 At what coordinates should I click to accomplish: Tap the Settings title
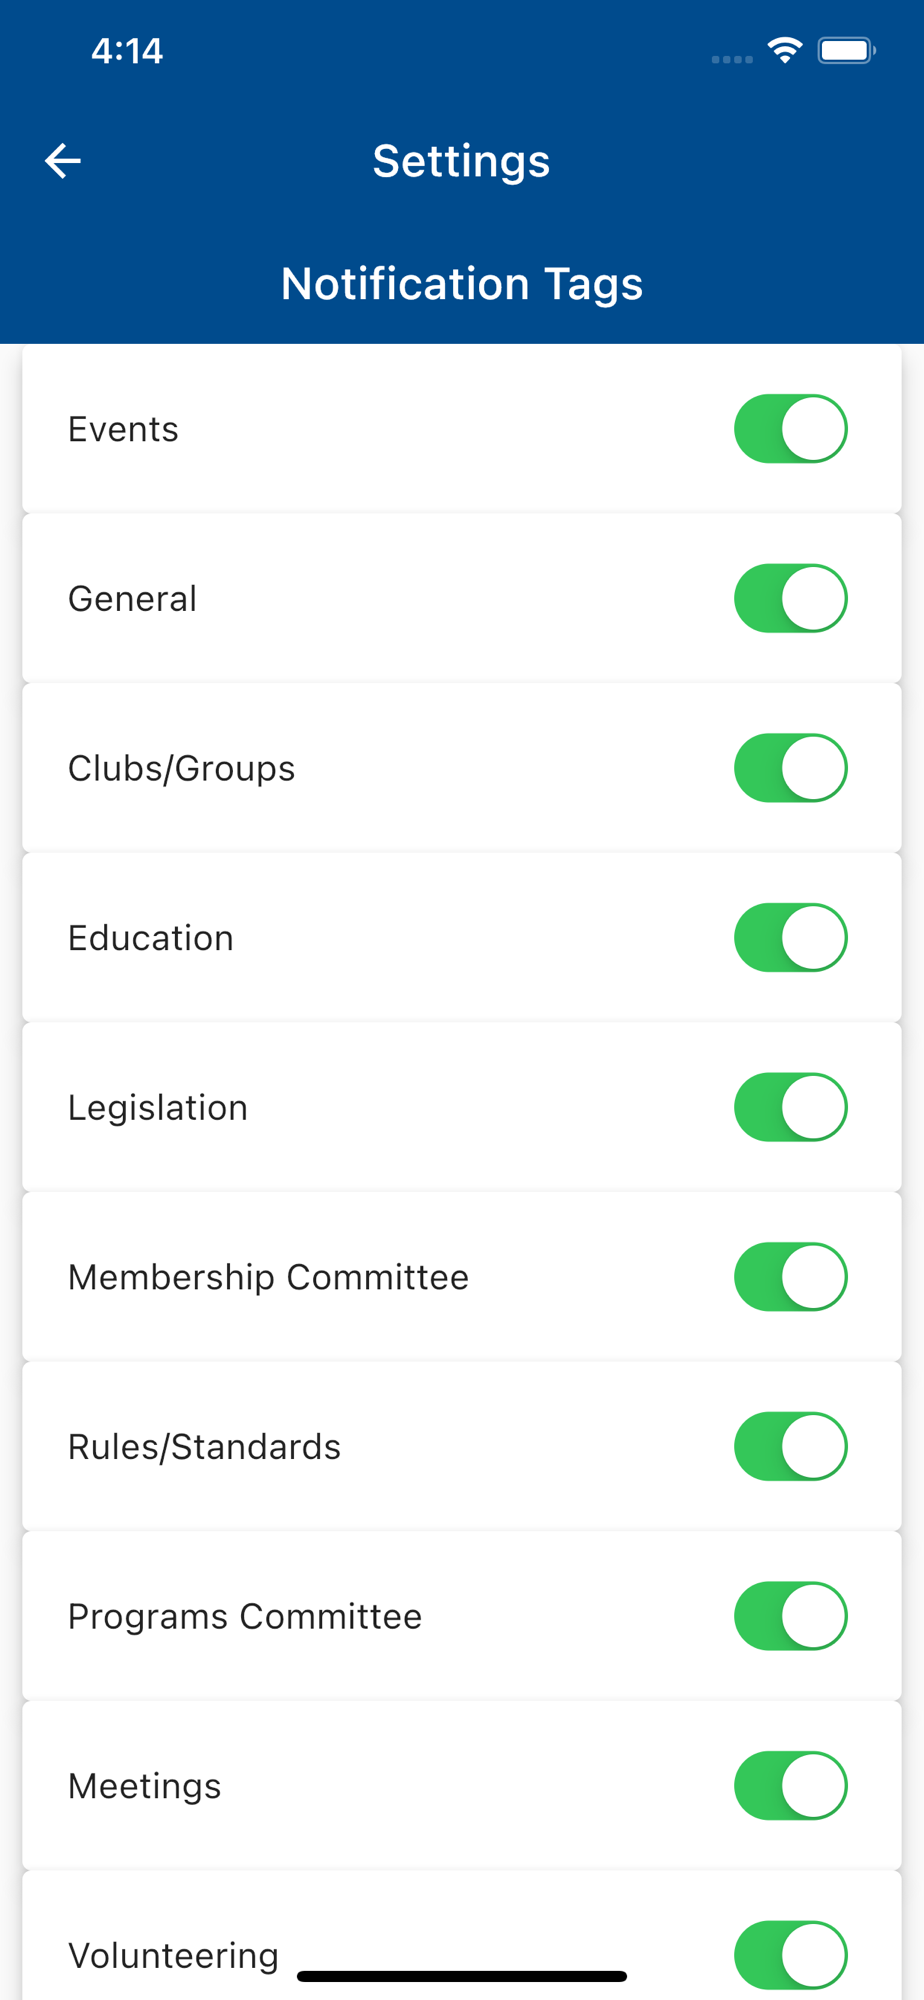[x=461, y=161]
